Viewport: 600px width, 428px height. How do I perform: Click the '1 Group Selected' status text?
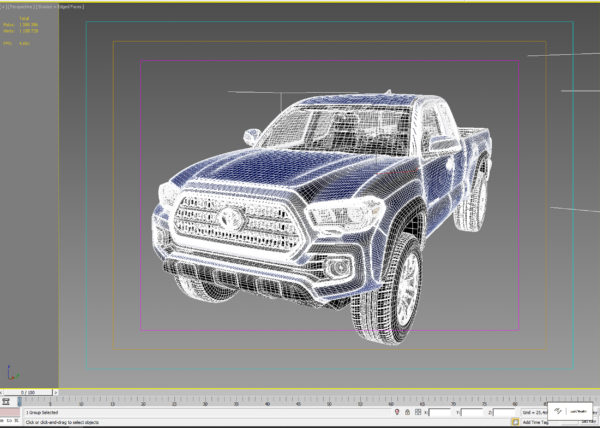click(42, 413)
